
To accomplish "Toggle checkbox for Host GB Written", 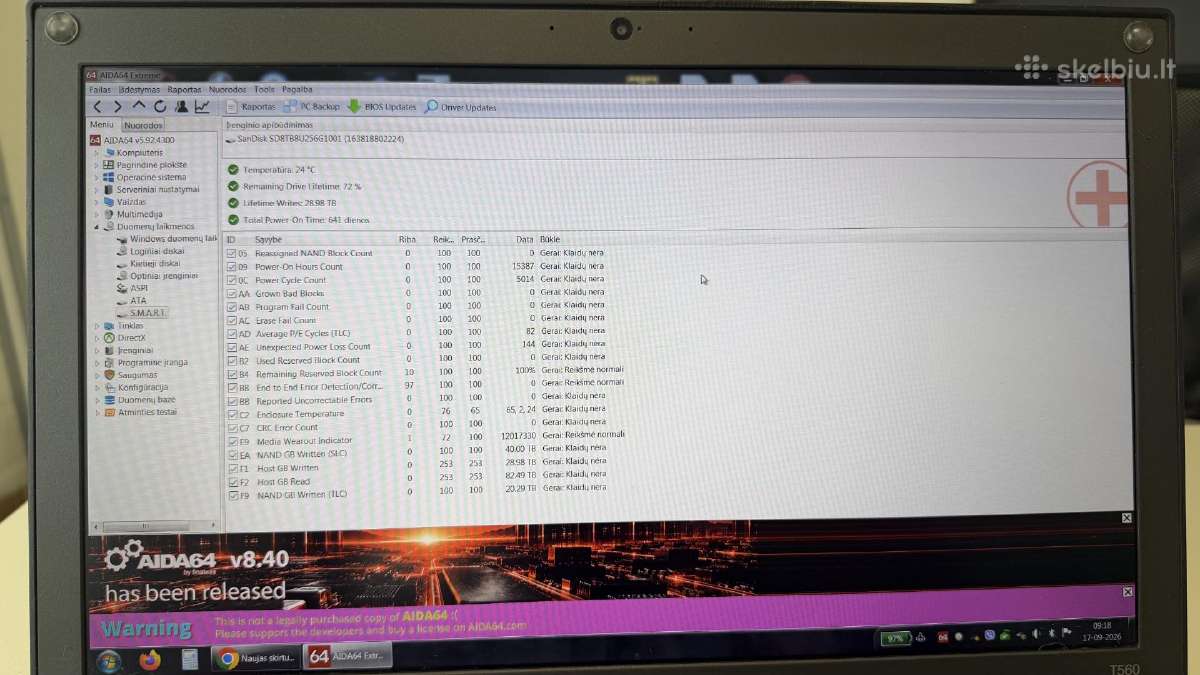I will click(233, 467).
